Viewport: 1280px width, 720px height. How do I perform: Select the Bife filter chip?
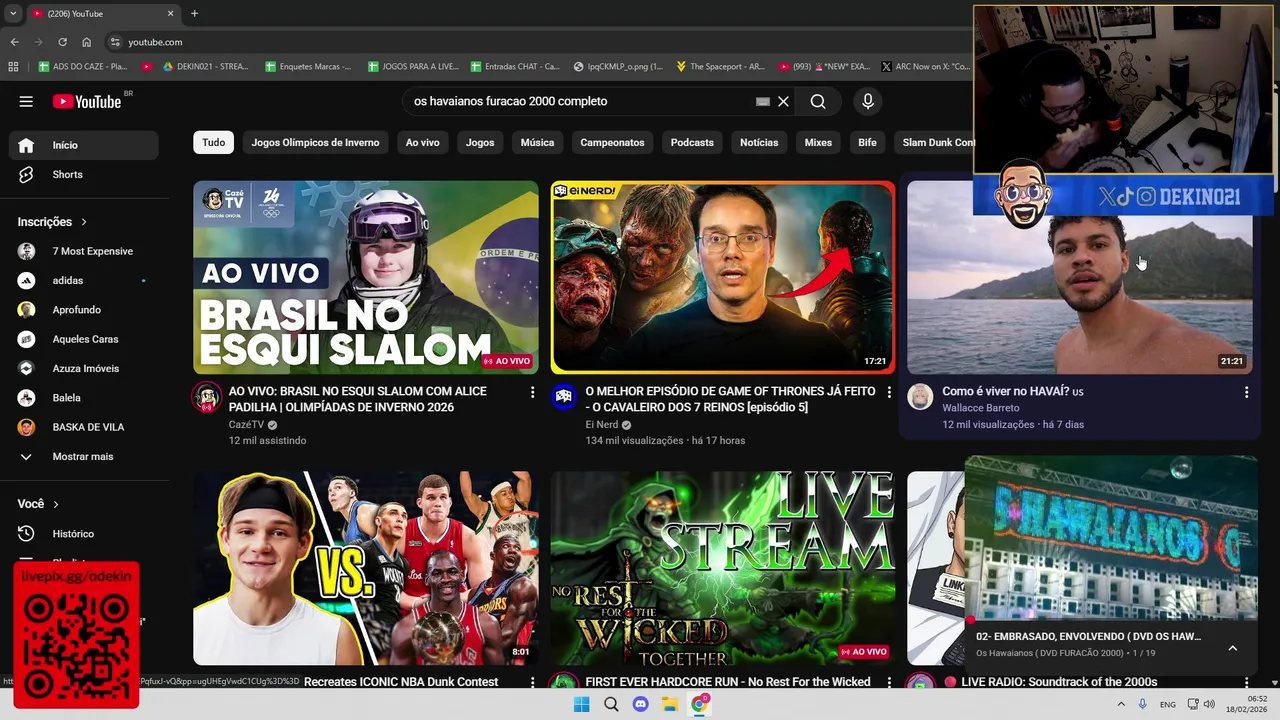(x=867, y=142)
